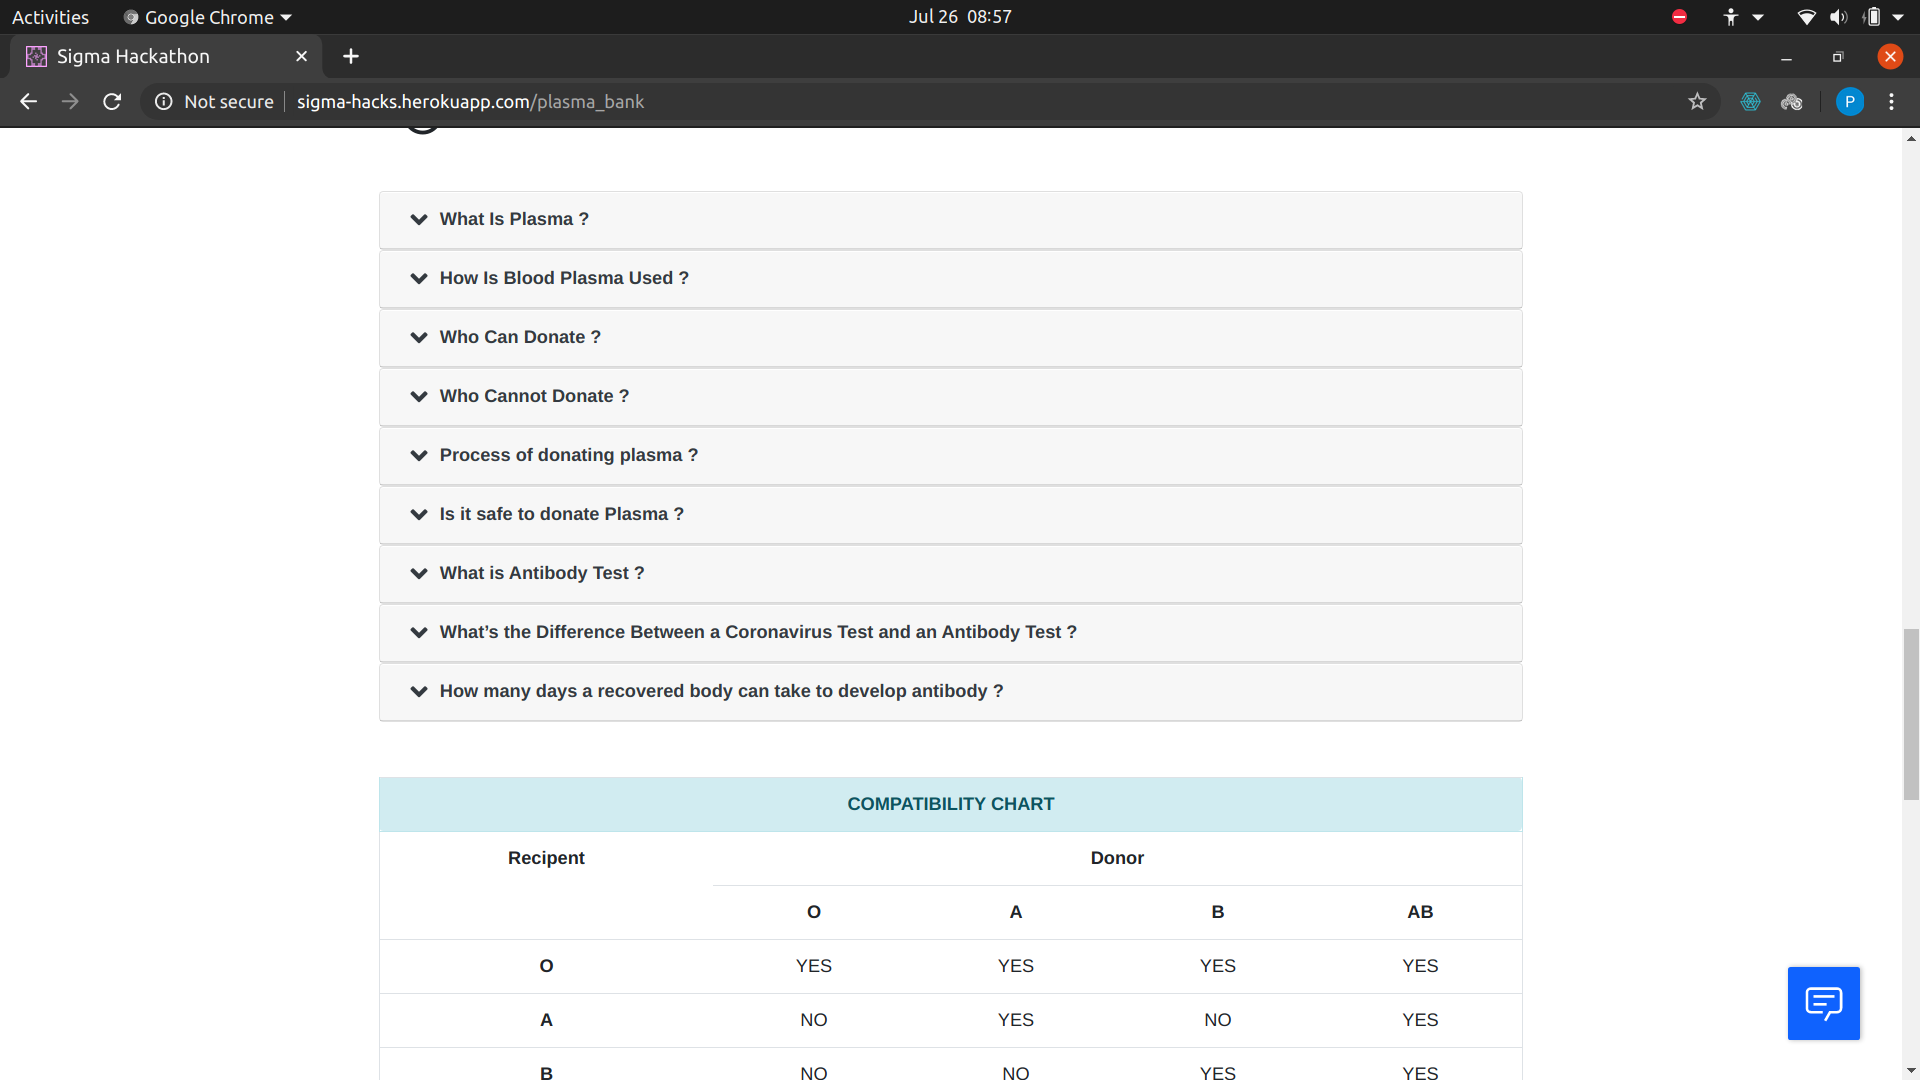Expand Process of donating plasma chevron
Viewport: 1920px width, 1080px height.
[x=419, y=455]
